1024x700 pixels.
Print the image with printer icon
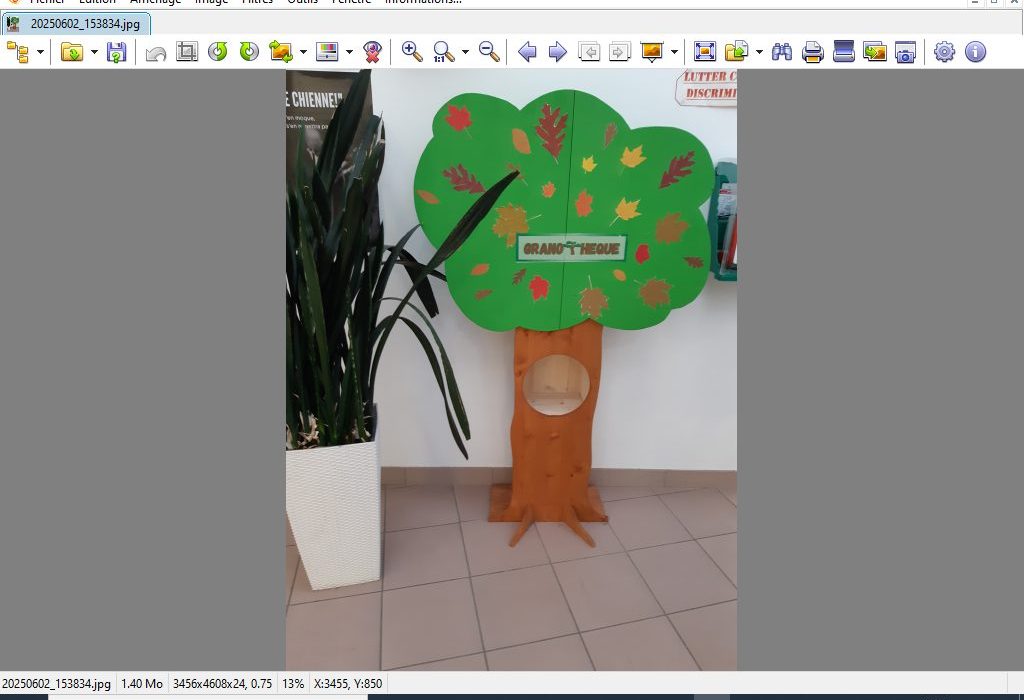812,52
